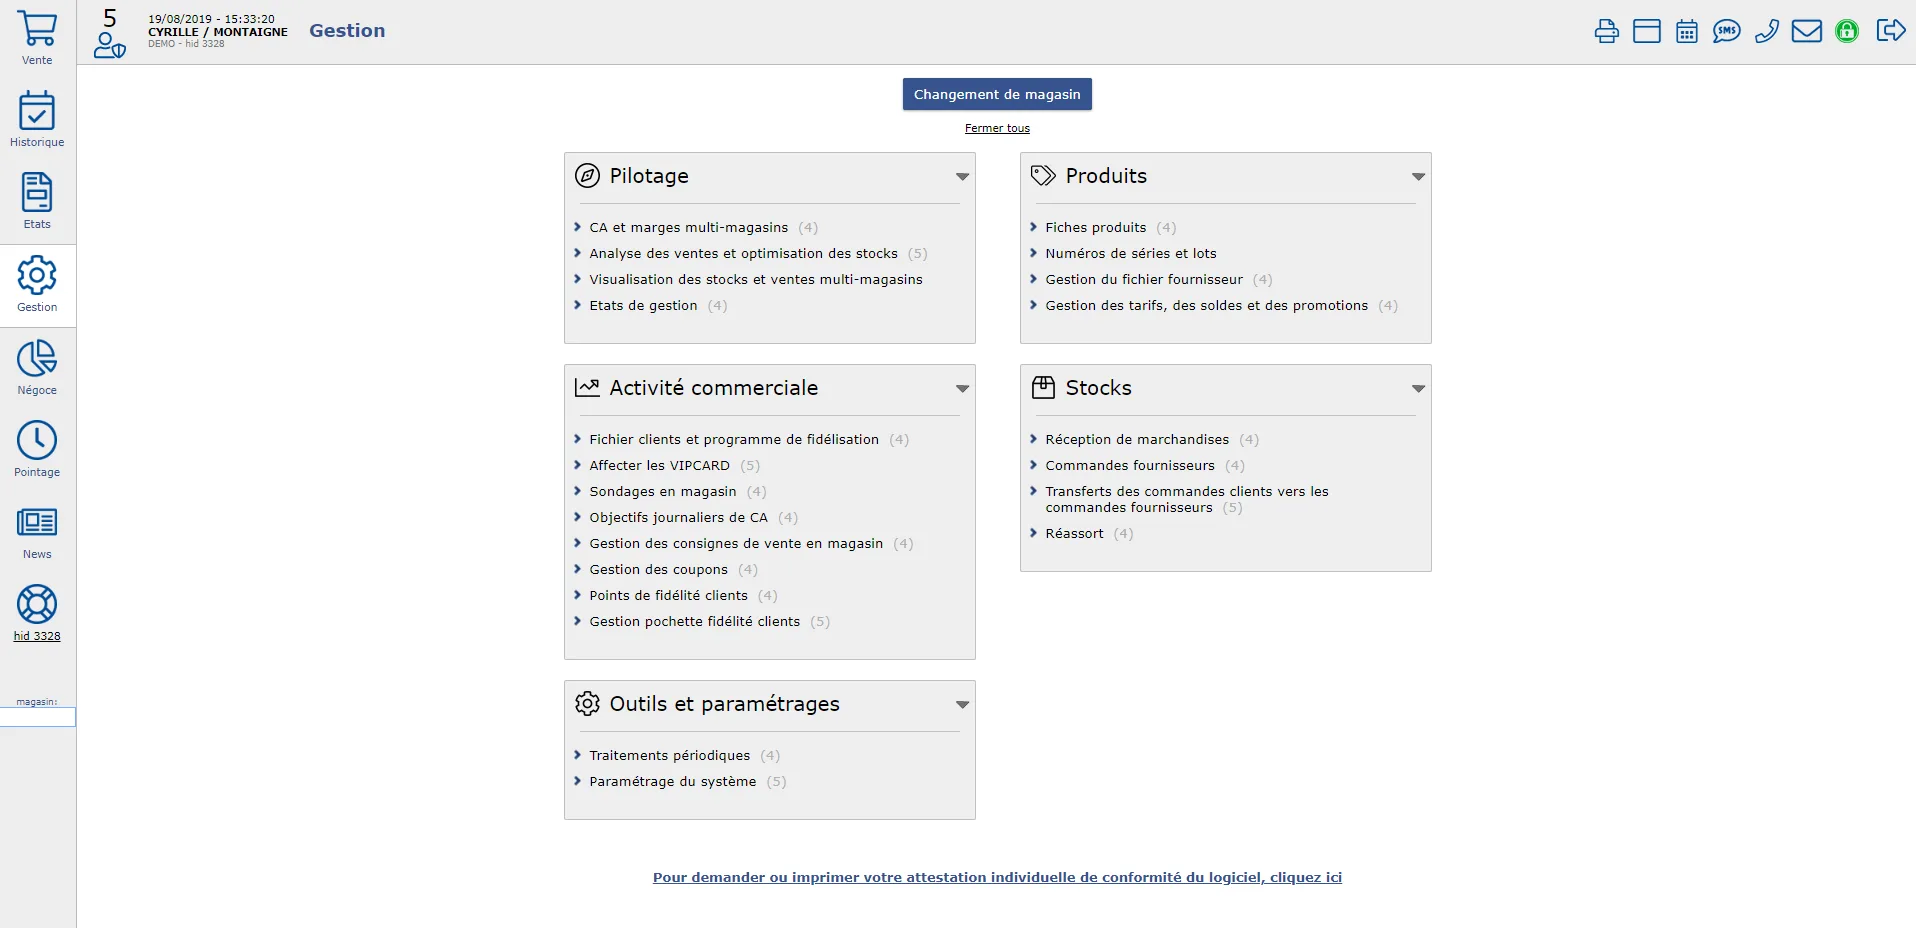Image resolution: width=1916 pixels, height=928 pixels.
Task: Open the Pointage clock icon
Action: click(x=37, y=440)
